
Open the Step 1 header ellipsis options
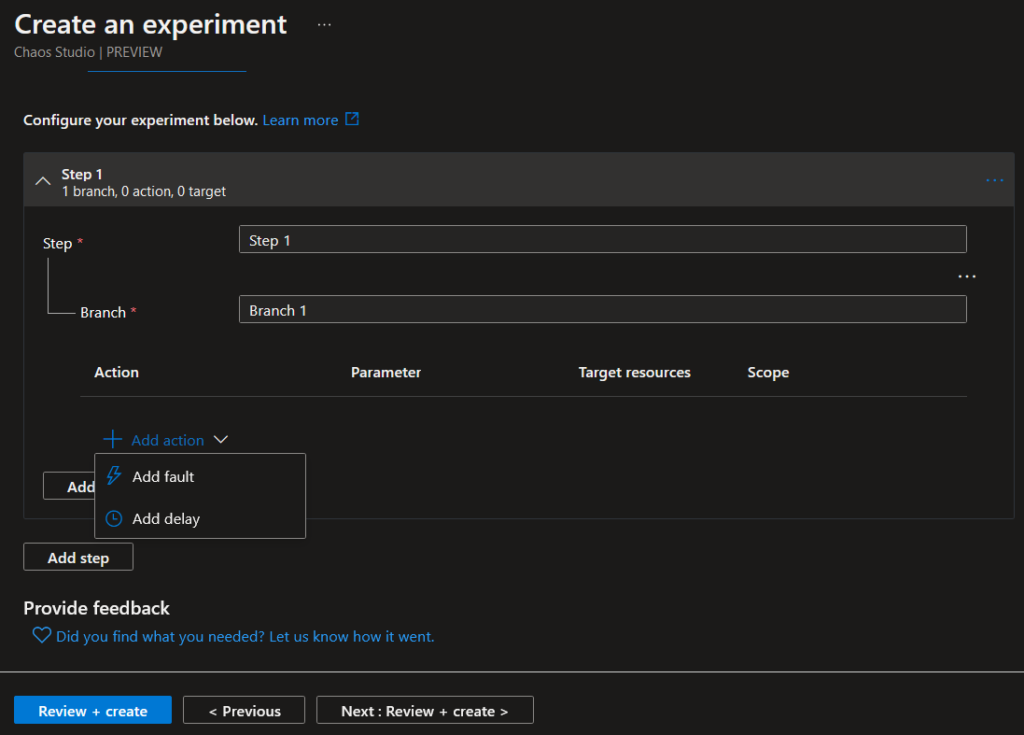[x=995, y=180]
